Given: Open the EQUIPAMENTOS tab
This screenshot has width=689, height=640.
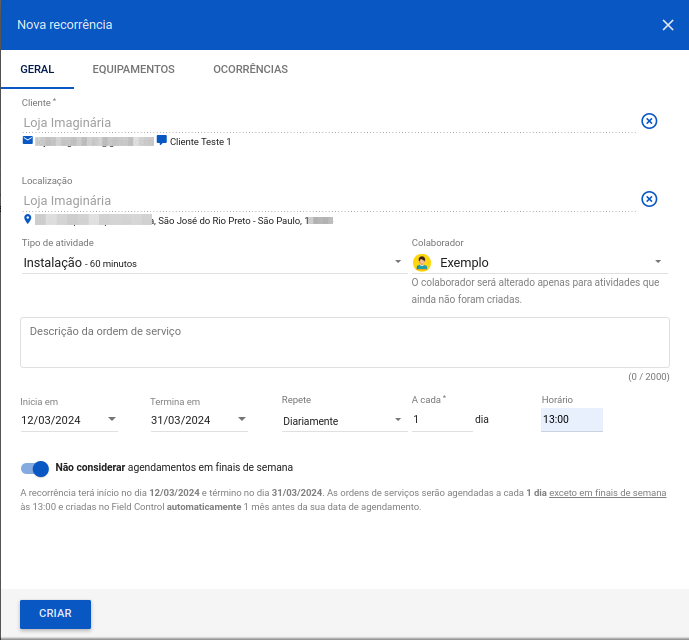Looking at the screenshot, I should click(133, 69).
